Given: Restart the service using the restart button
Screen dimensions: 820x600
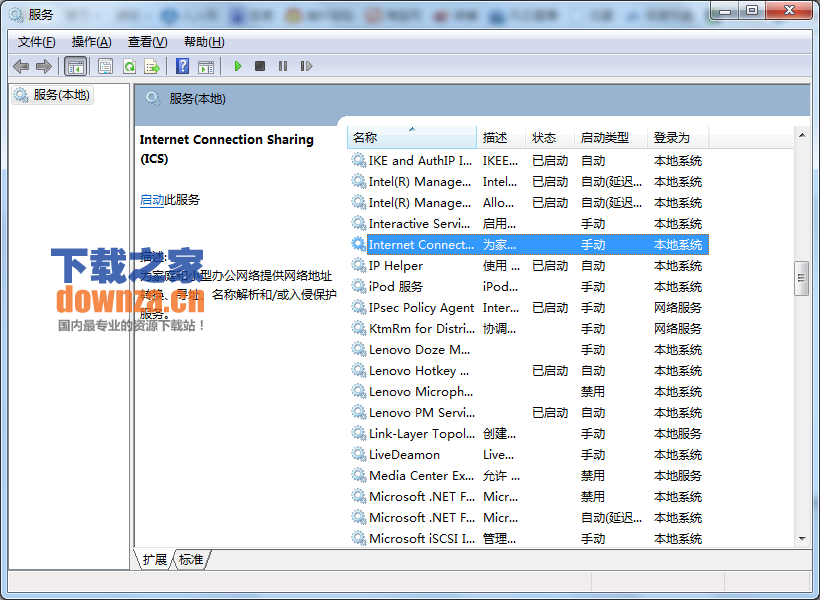Looking at the screenshot, I should tap(306, 66).
